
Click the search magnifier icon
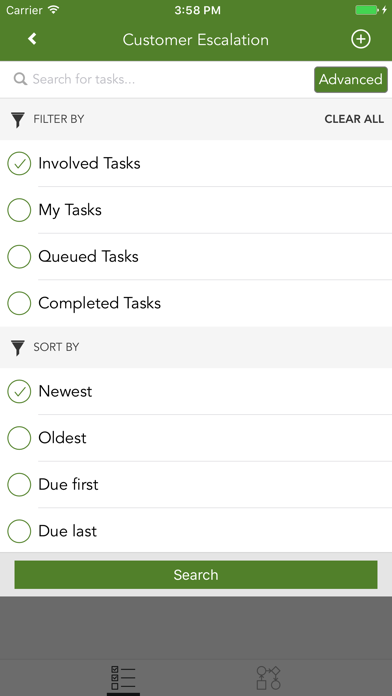(x=20, y=79)
